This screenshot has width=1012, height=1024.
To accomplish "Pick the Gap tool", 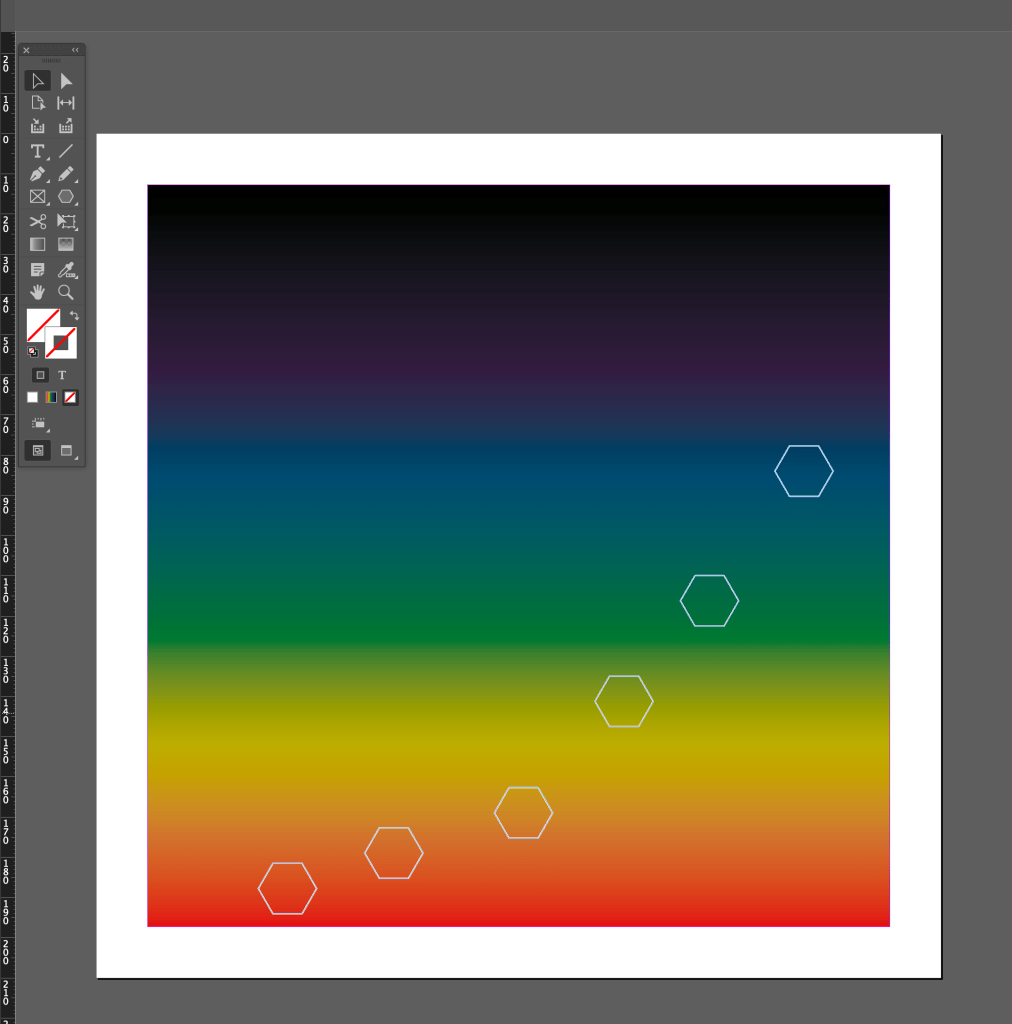I will pyautogui.click(x=66, y=103).
